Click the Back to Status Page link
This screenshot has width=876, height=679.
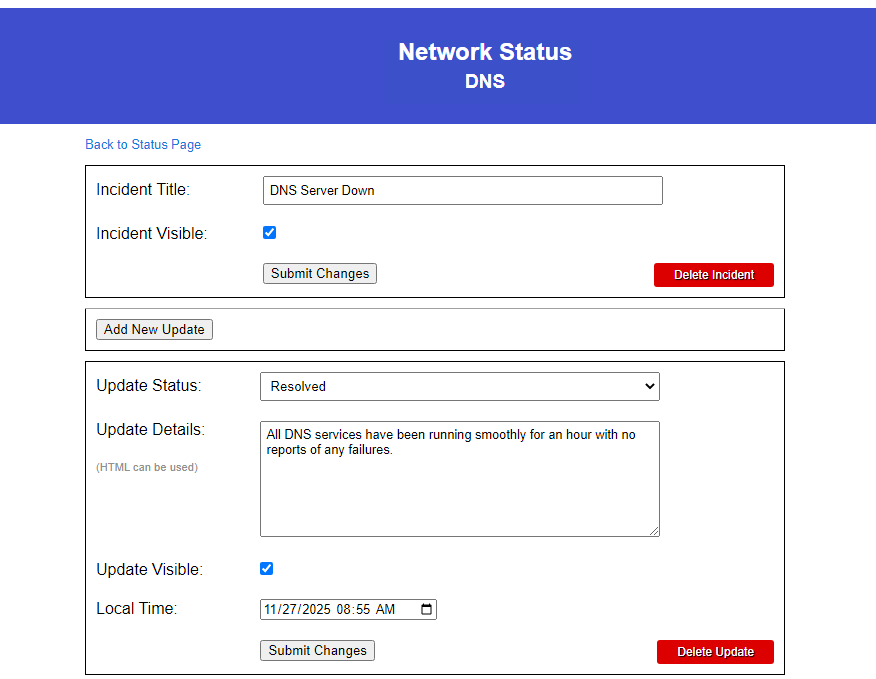coord(142,144)
